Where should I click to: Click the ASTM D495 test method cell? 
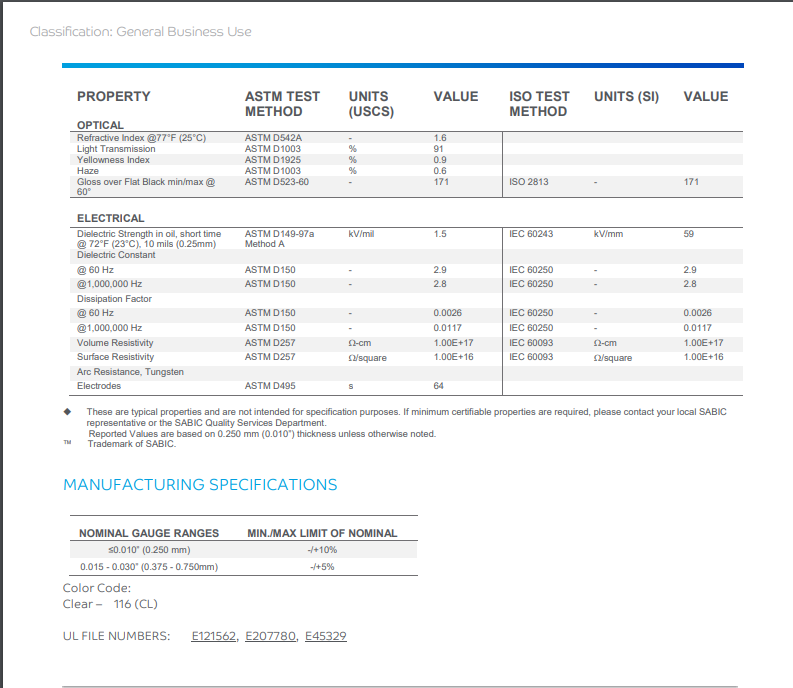pos(271,386)
